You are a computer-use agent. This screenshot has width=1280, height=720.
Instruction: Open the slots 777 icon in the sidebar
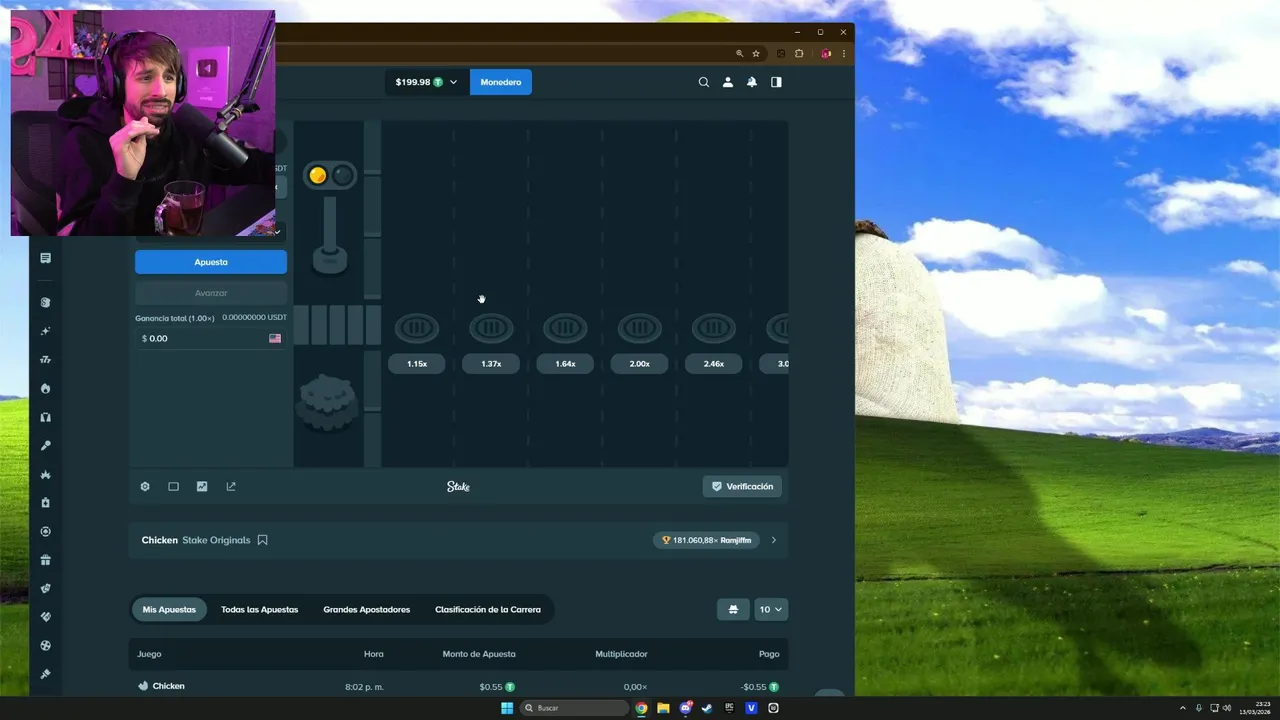45,359
